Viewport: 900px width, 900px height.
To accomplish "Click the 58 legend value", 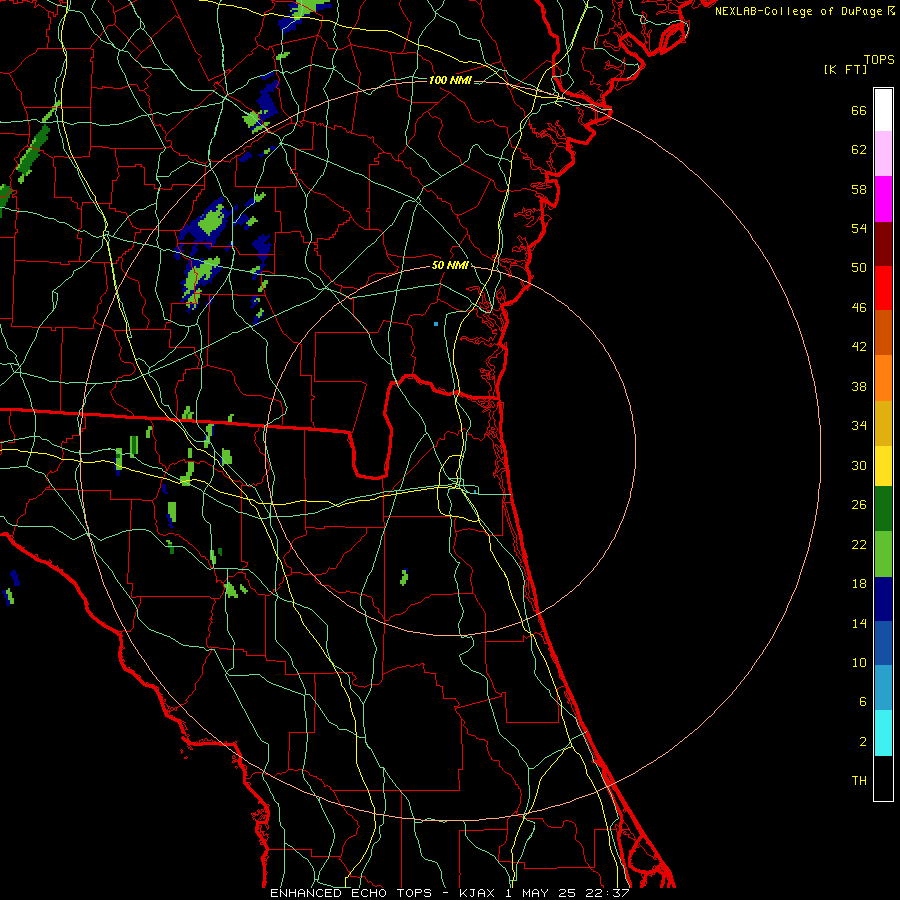I will 859,189.
